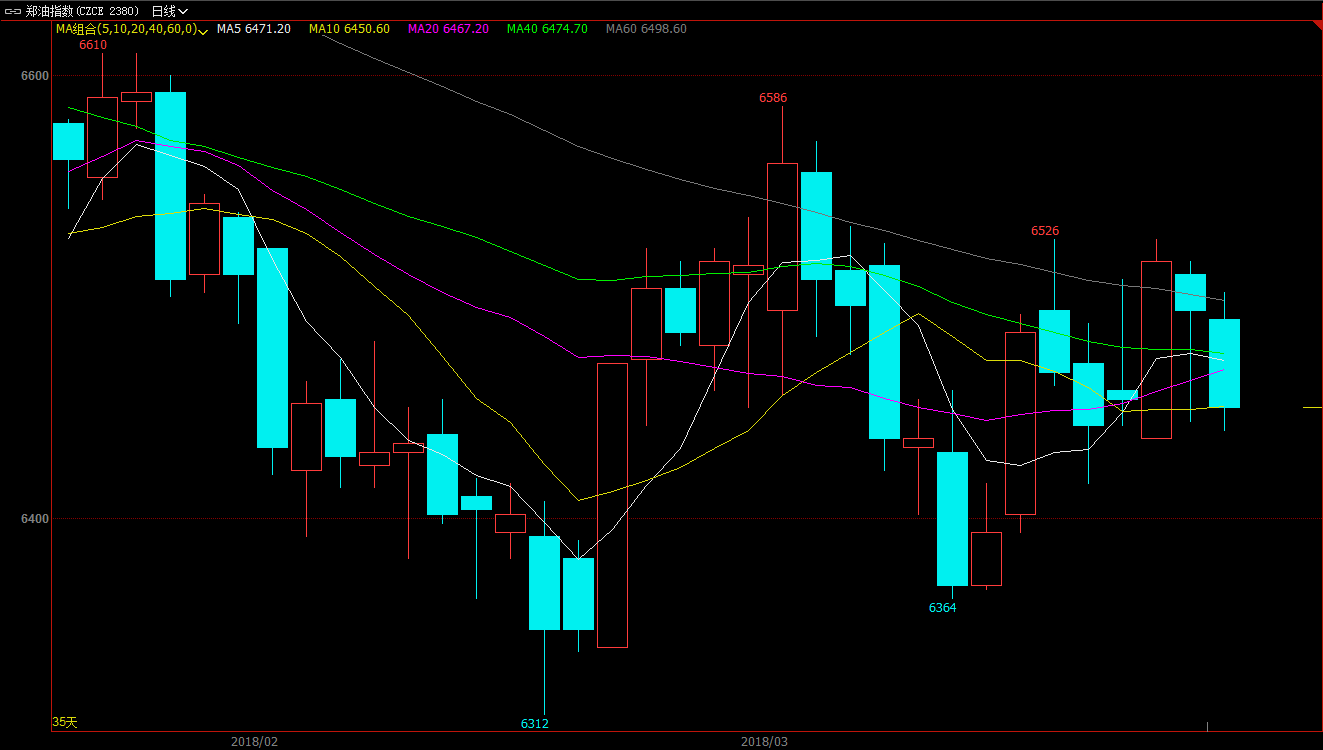Click the 2018/02 date axis label

click(x=254, y=742)
